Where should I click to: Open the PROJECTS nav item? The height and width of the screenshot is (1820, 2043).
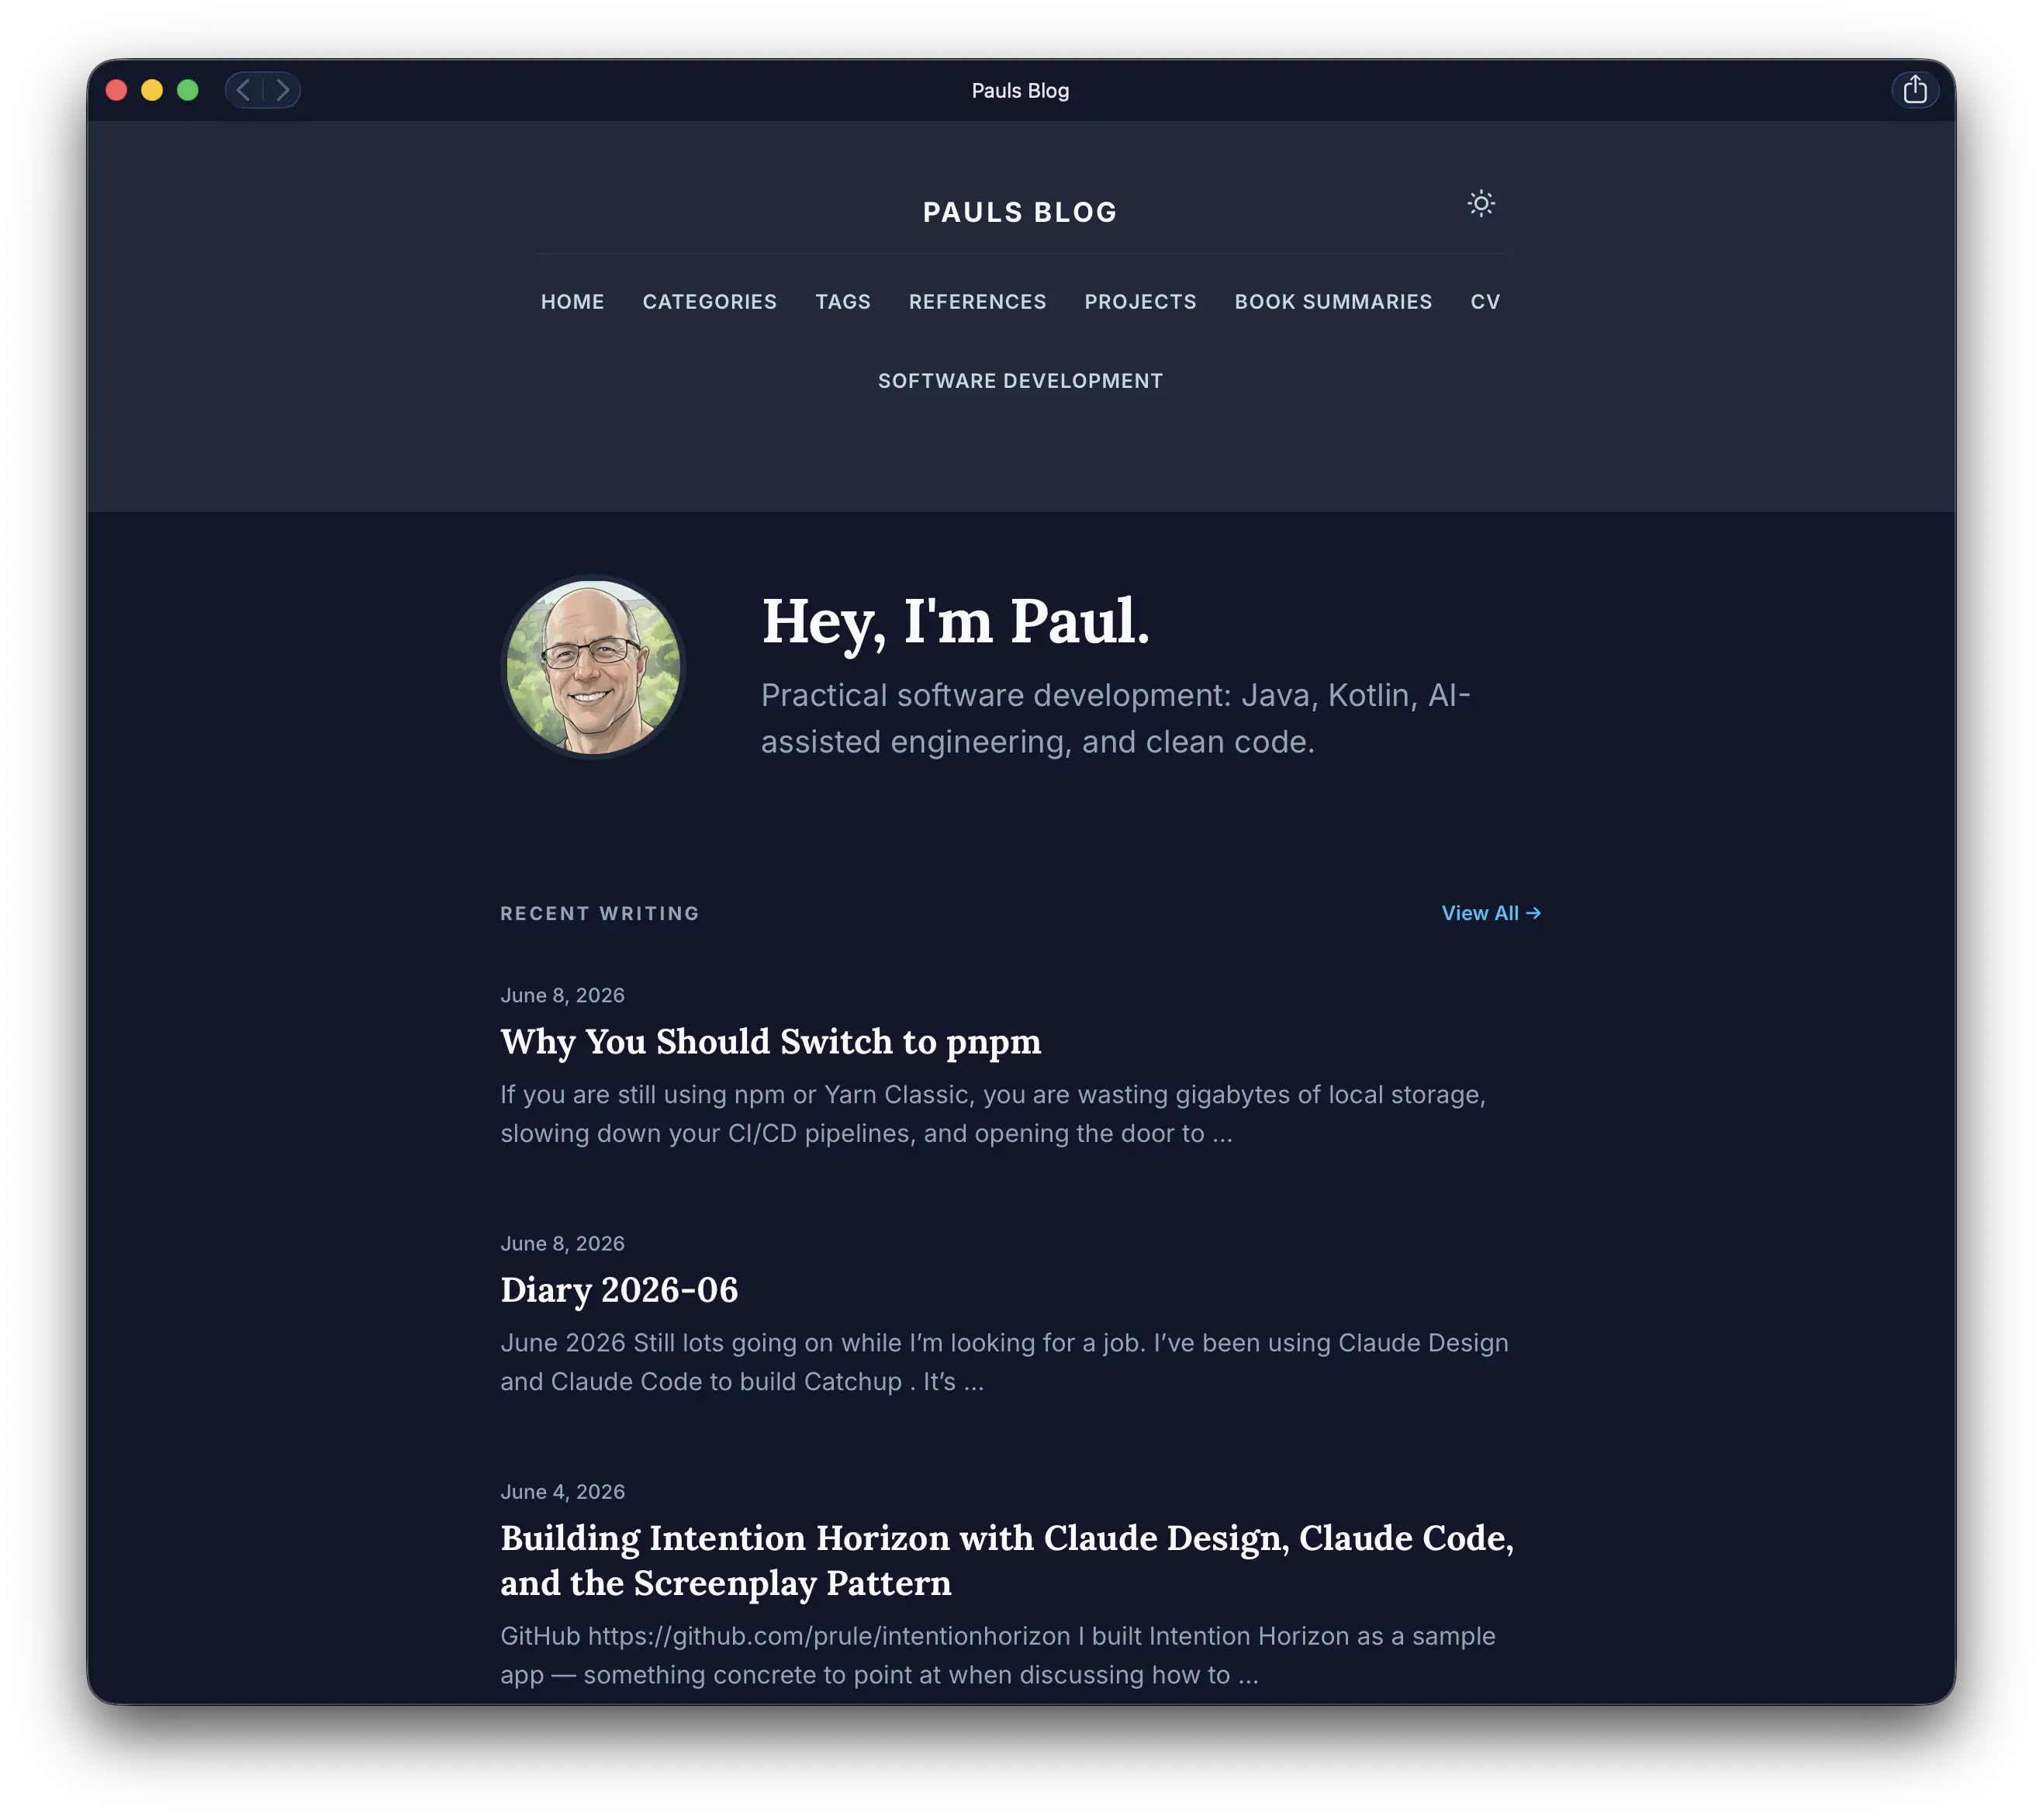pos(1140,301)
